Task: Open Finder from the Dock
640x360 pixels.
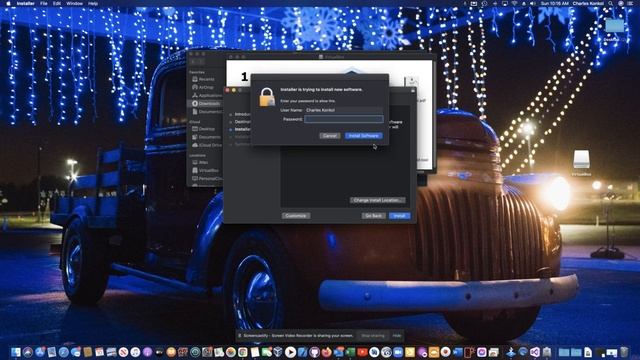Action: 16,352
